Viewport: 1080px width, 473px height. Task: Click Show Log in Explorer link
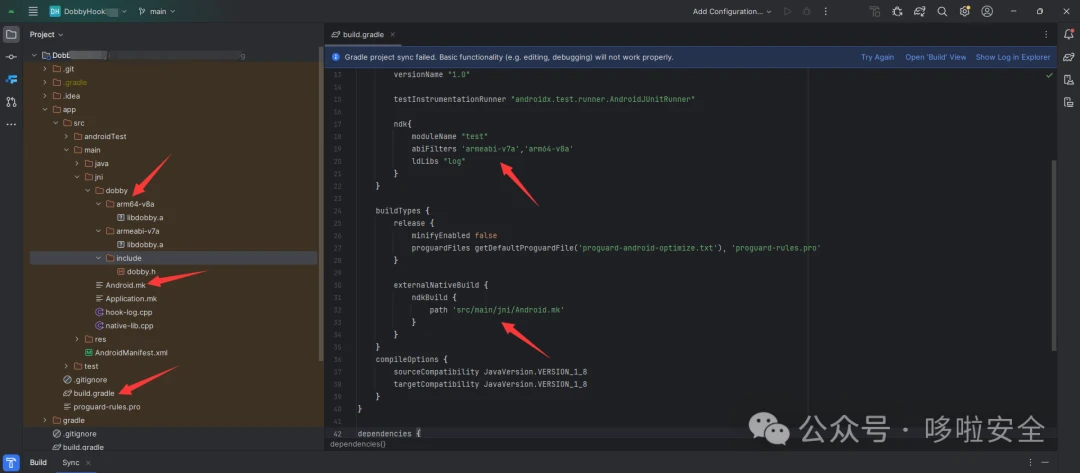1012,57
